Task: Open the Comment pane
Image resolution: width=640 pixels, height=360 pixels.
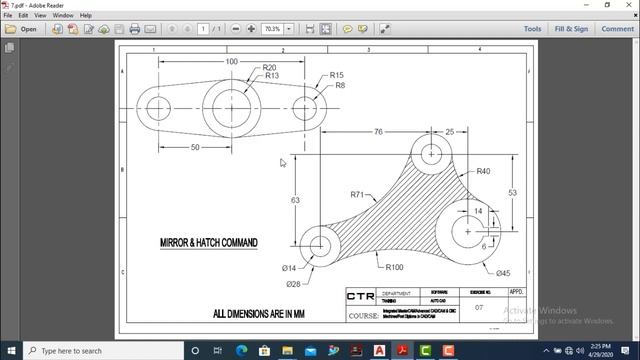Action: [x=617, y=29]
